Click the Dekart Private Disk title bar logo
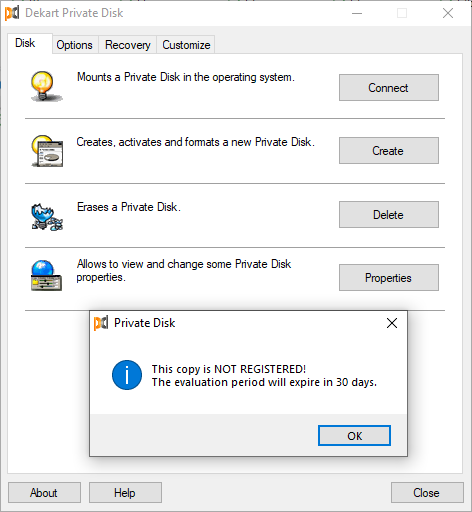The height and width of the screenshot is (512, 472). pyautogui.click(x=12, y=13)
